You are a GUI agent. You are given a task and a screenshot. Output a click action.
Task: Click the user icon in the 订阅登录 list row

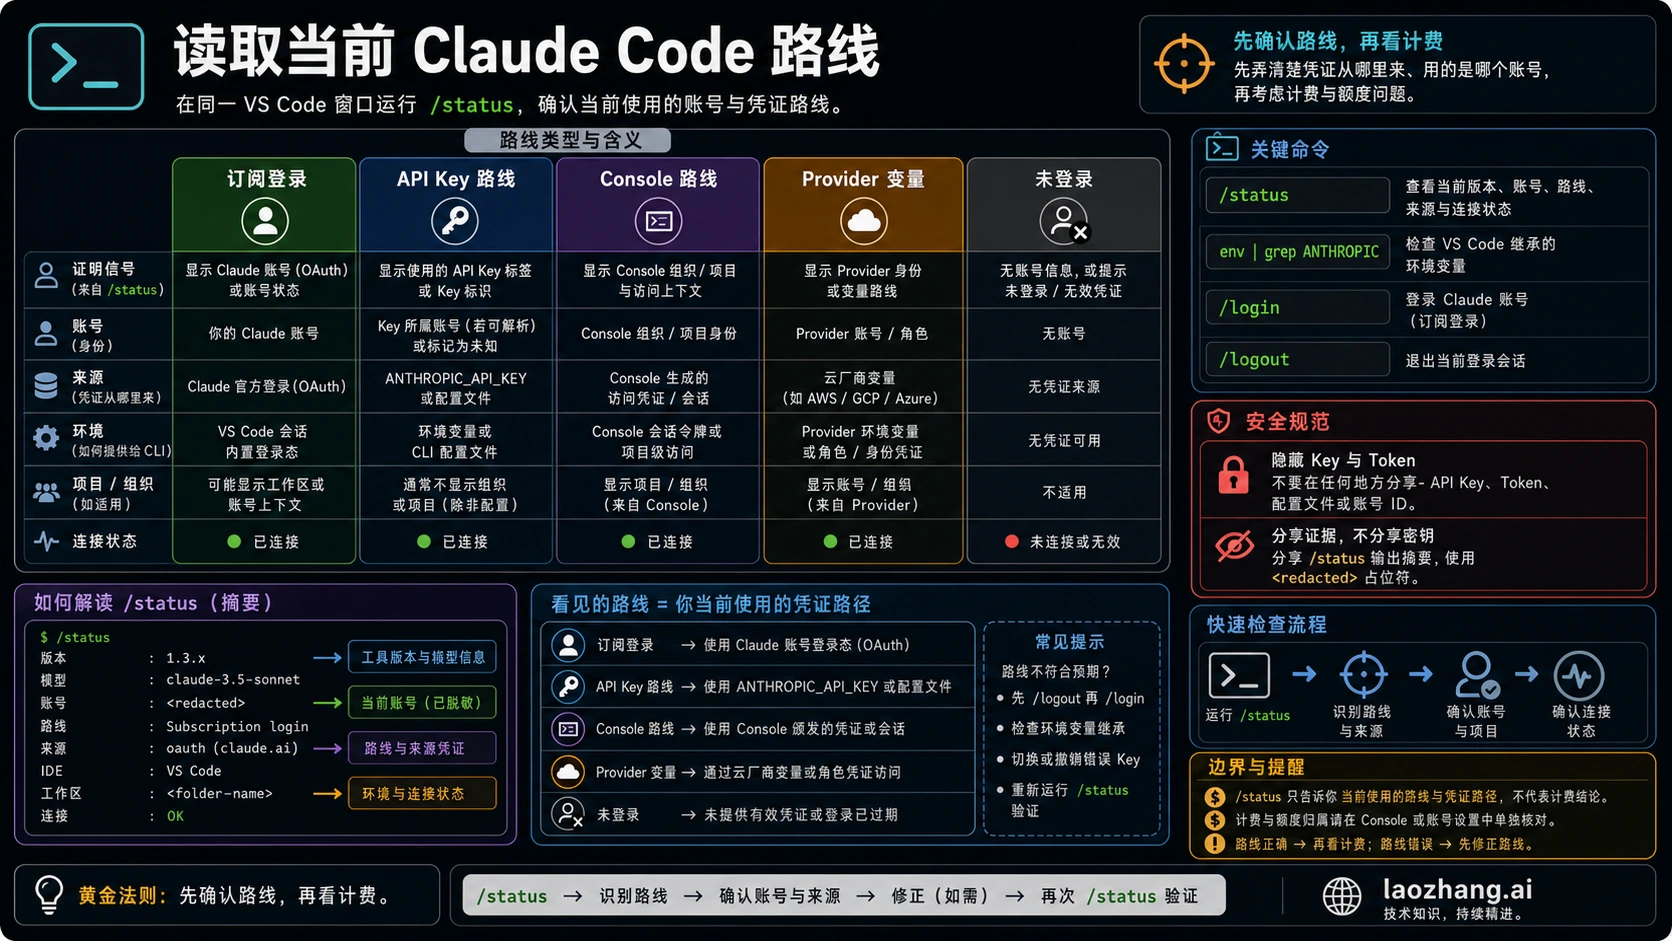pos(569,645)
